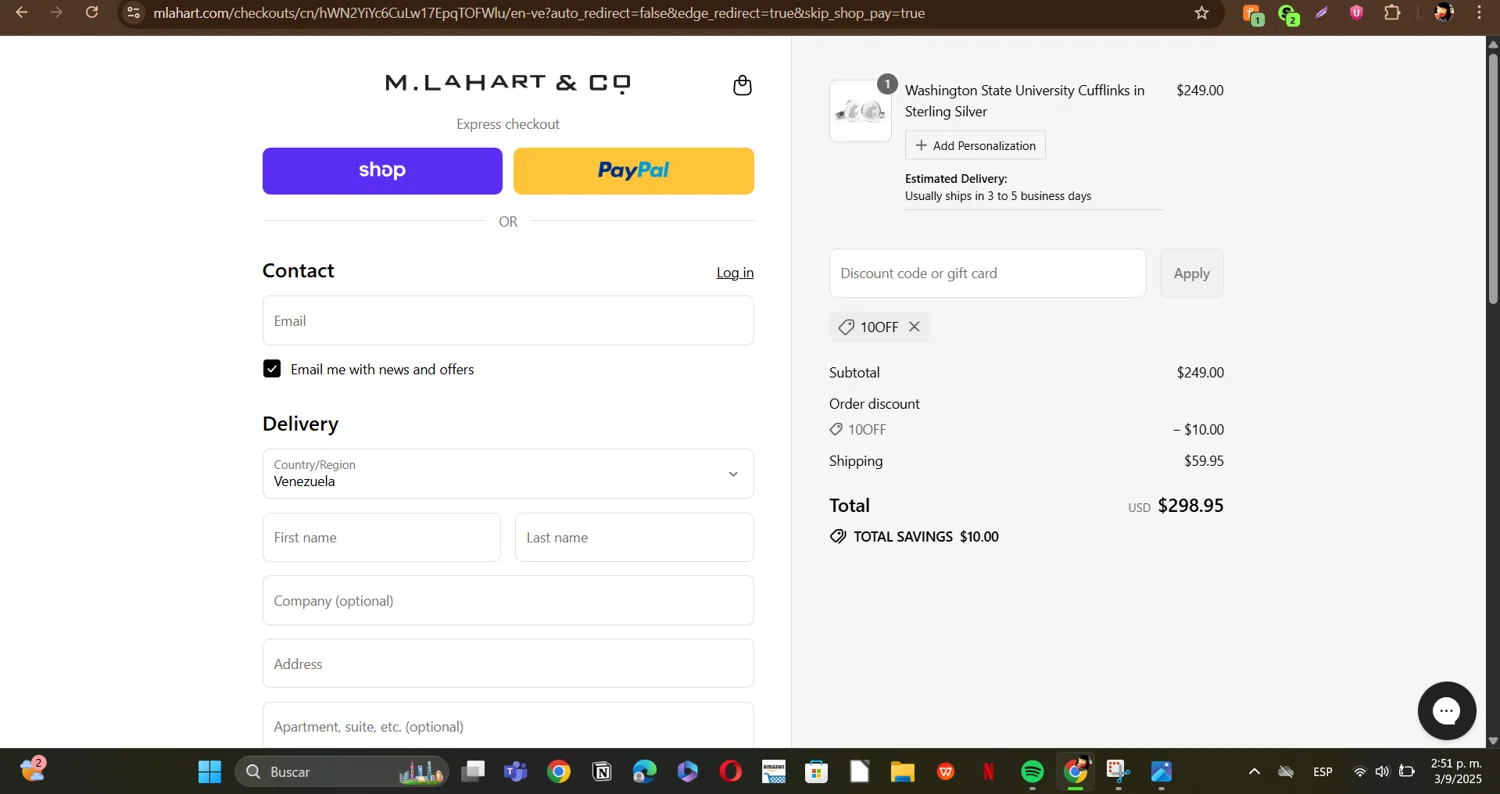Click the Shipping $59.95 value
Screen dimensions: 1500x794
(1204, 461)
